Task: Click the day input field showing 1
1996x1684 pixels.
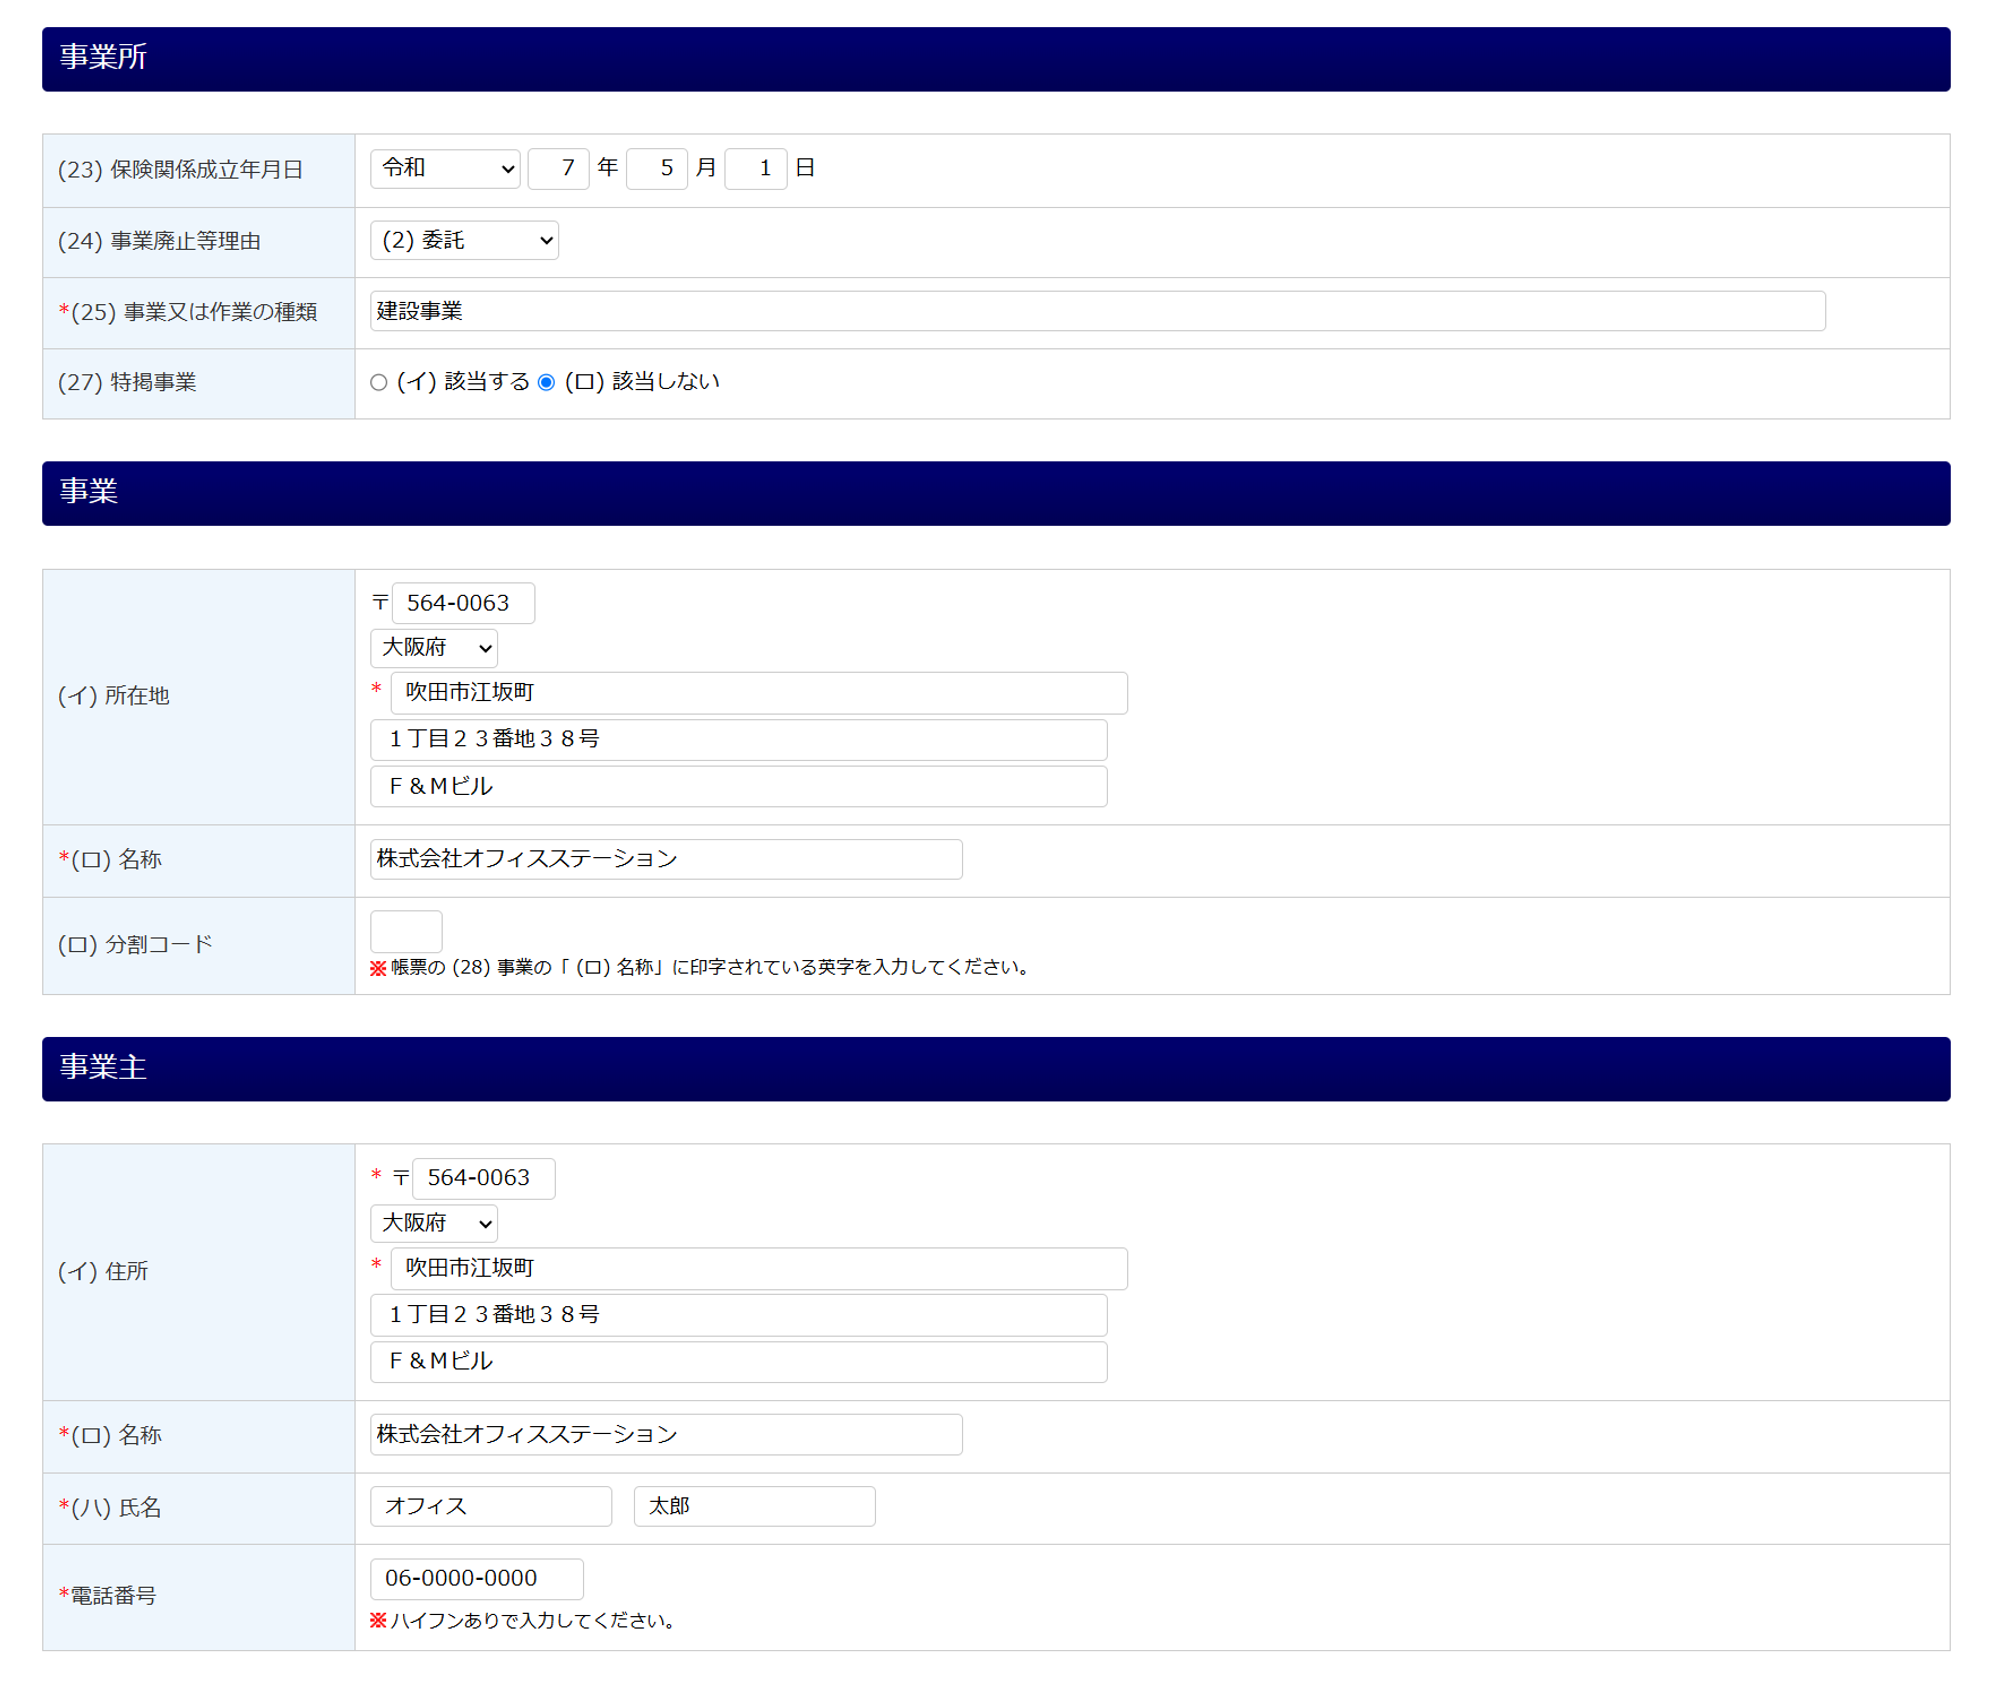Action: pyautogui.click(x=755, y=168)
